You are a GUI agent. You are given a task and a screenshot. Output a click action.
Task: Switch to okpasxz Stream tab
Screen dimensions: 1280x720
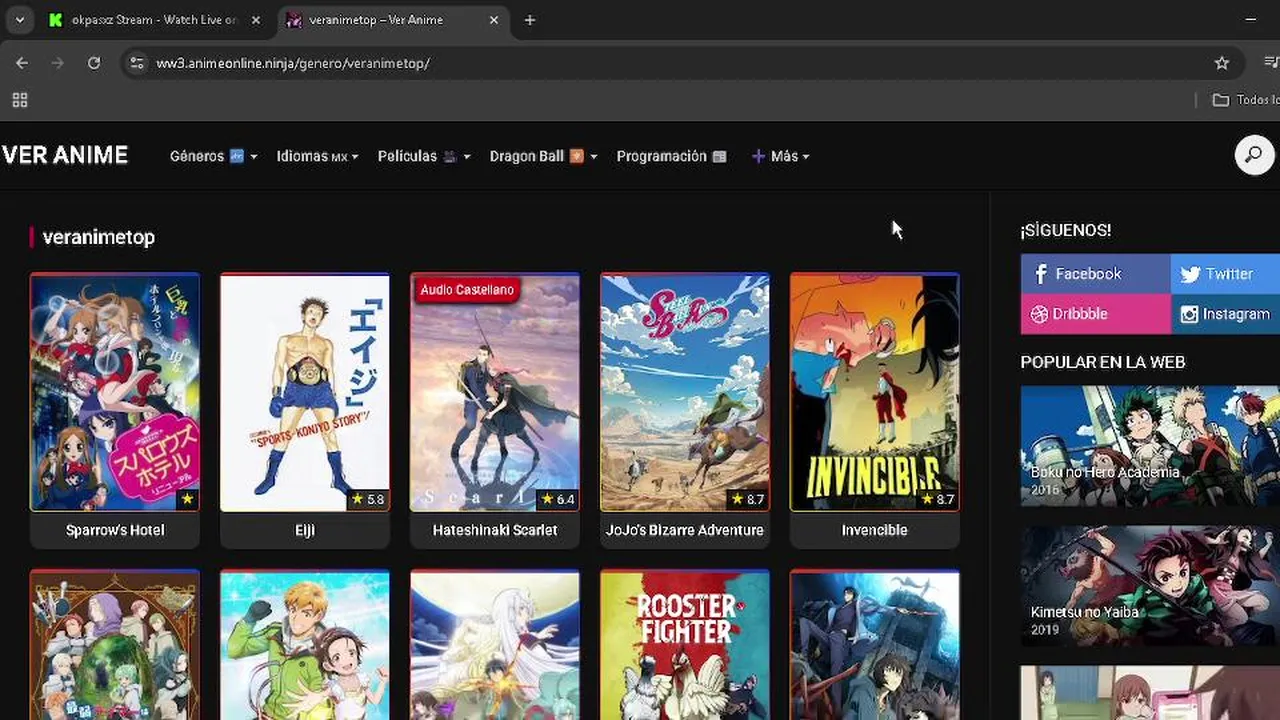155,20
